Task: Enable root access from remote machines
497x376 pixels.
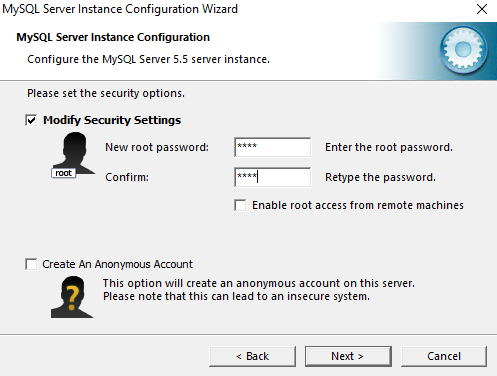Action: click(240, 205)
